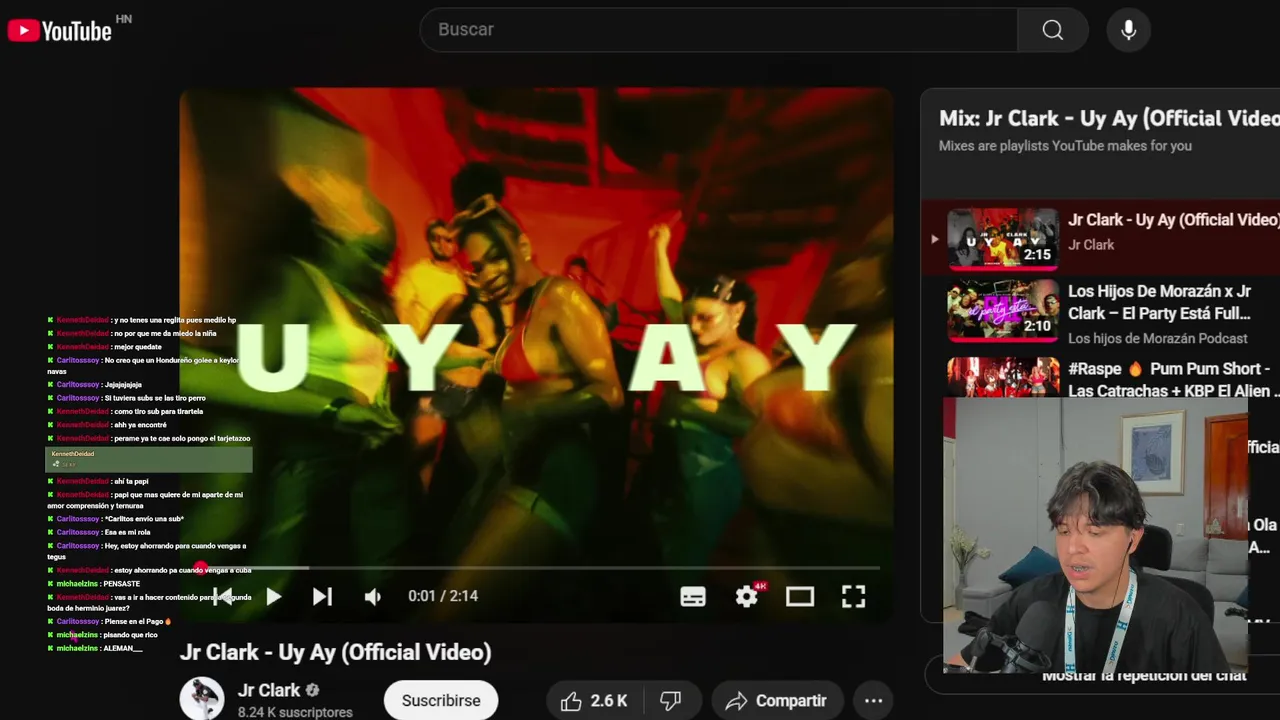Click the video title Jr Clark - Uy Ay
Viewport: 1280px width, 720px height.
click(x=335, y=652)
